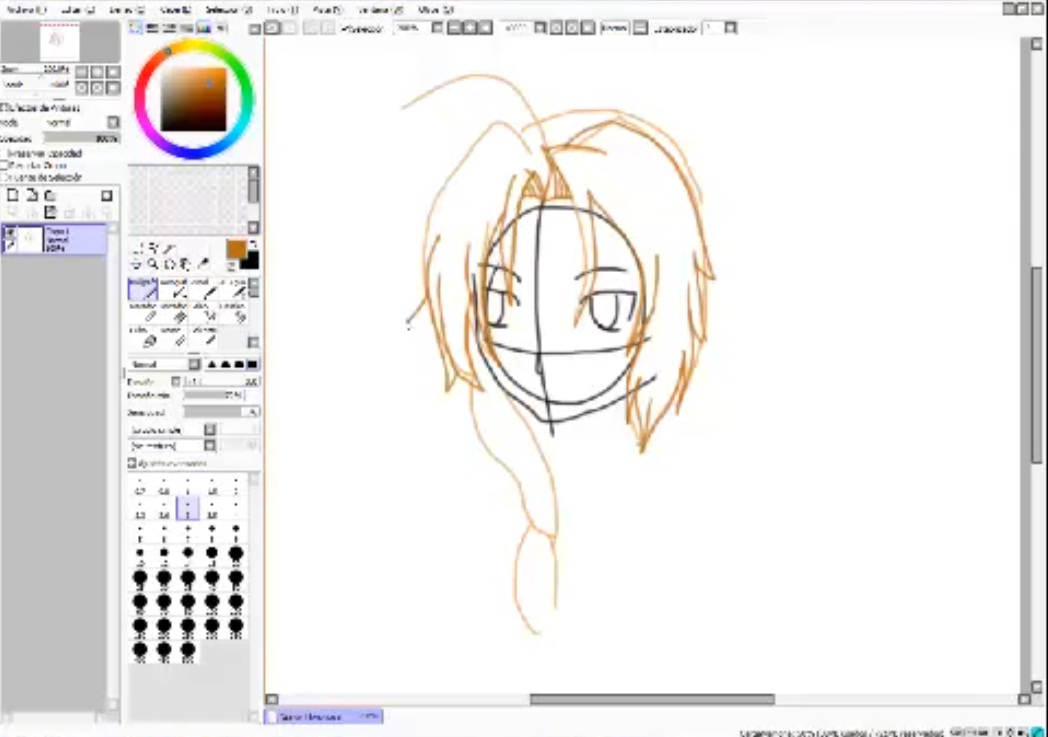
Task: Click the redo arrow in top toolbar
Action: (289, 28)
